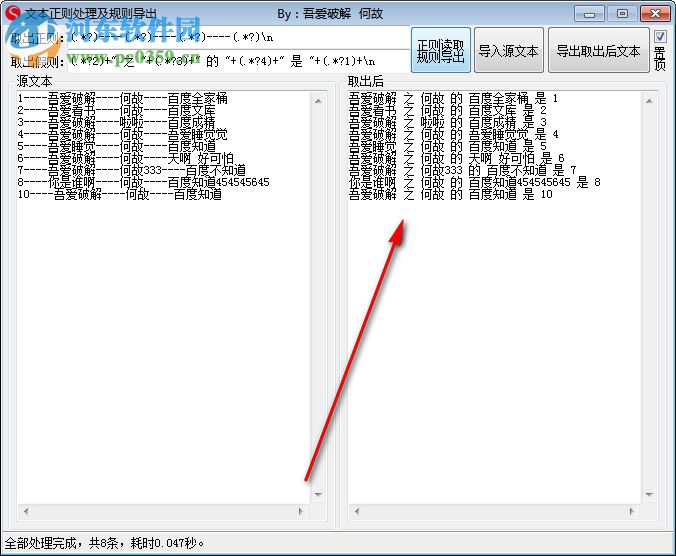Toggle the 置顶 checkbox

click(x=660, y=37)
